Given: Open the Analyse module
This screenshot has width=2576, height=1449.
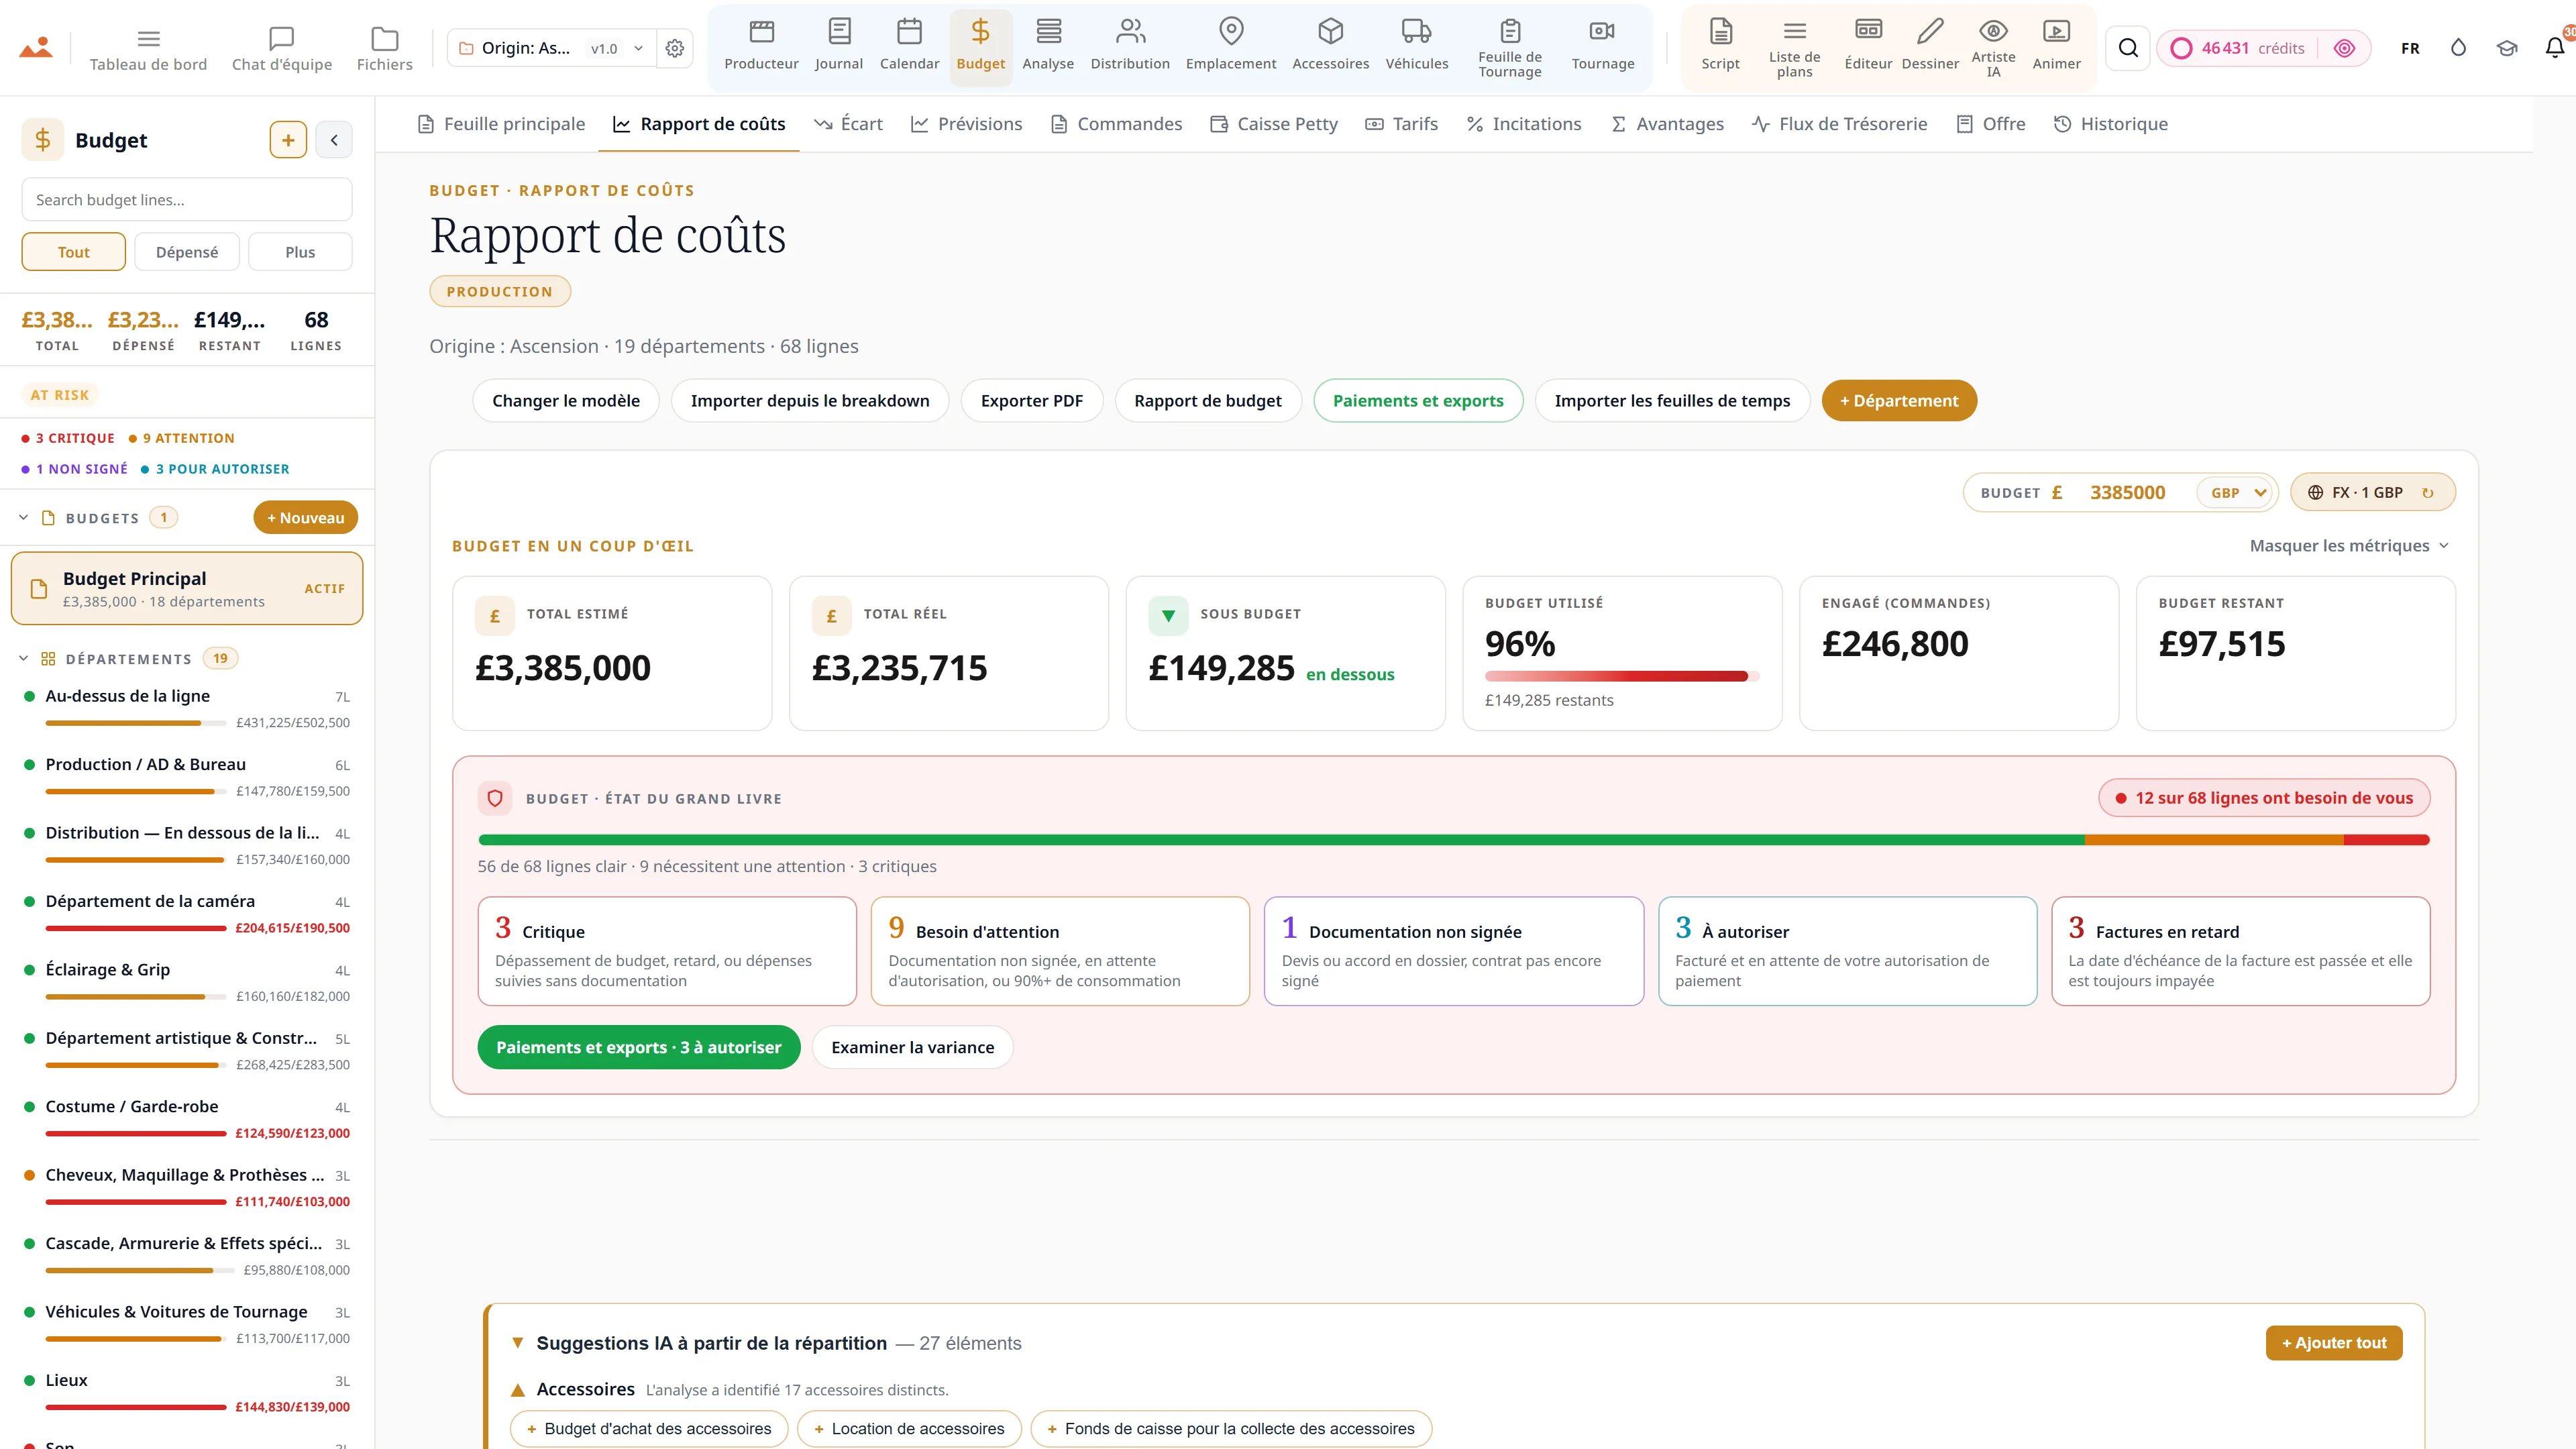Looking at the screenshot, I should tap(1048, 46).
